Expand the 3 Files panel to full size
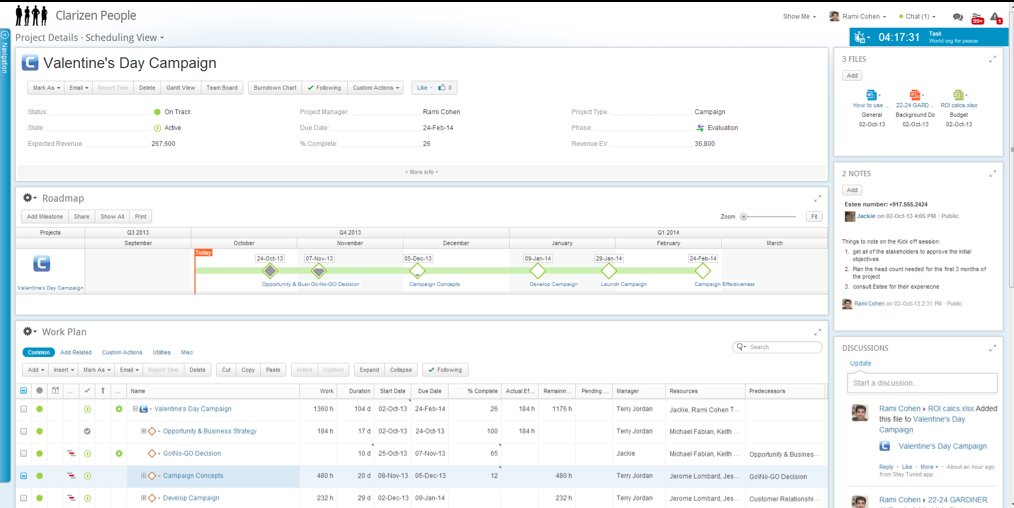Screen dimensions: 1014x508 993,59
